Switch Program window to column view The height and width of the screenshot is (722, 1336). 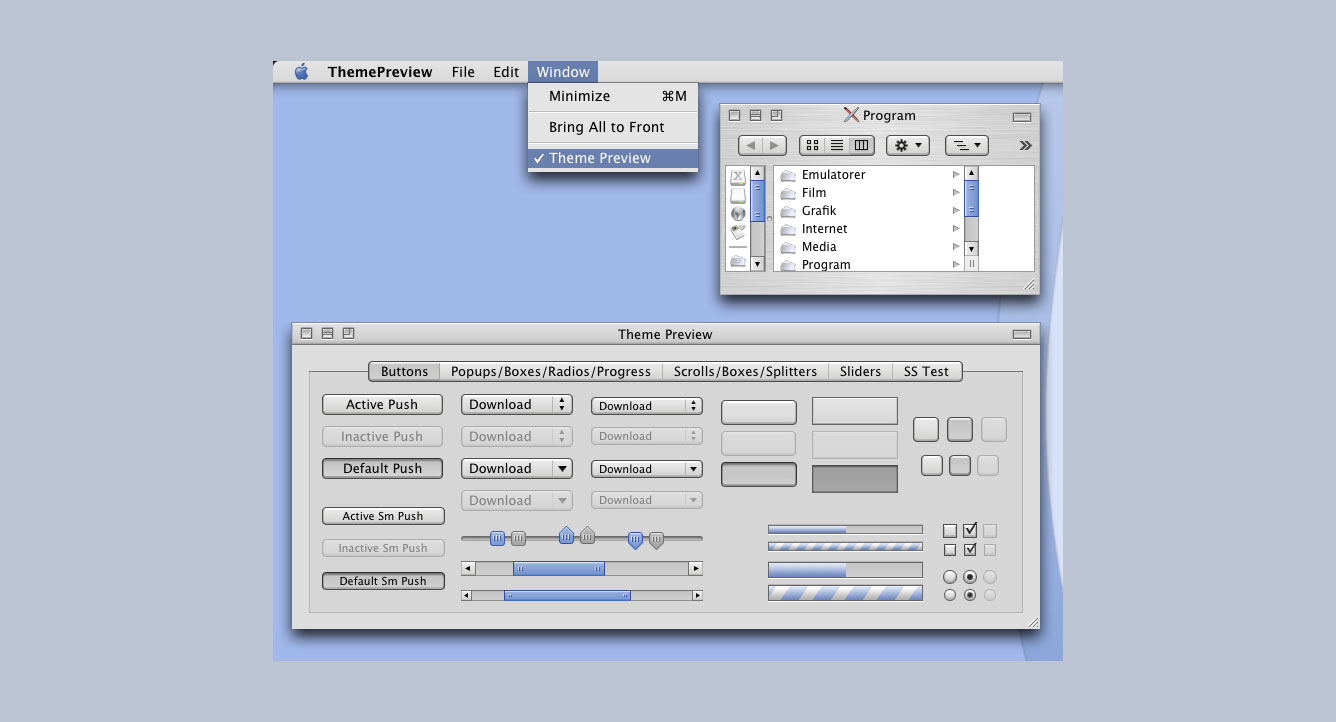pos(862,145)
